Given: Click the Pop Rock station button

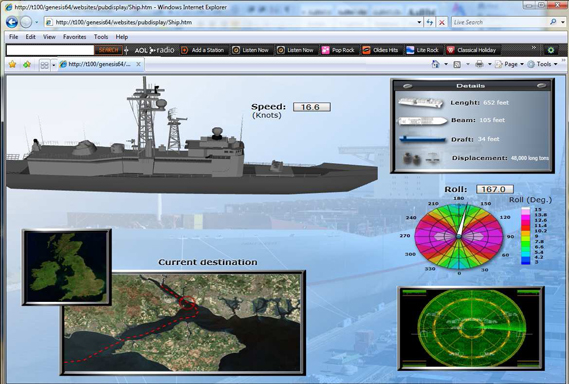Looking at the screenshot, I should pos(338,50).
